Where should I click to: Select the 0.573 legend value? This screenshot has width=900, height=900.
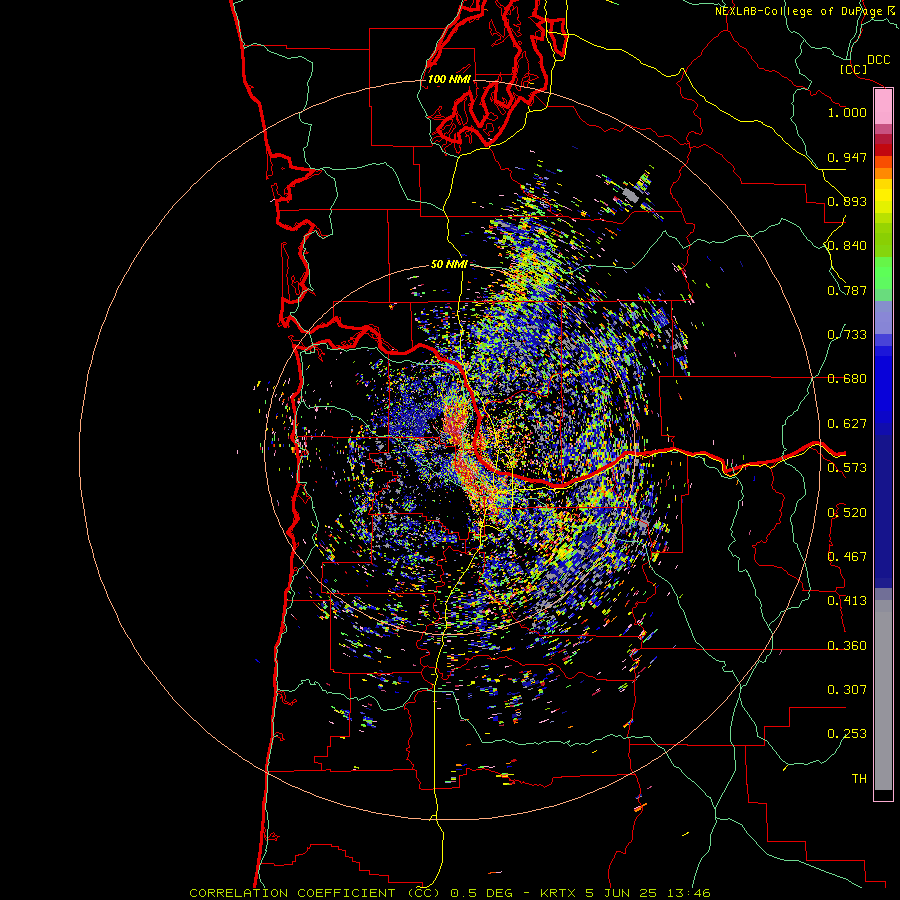(847, 468)
